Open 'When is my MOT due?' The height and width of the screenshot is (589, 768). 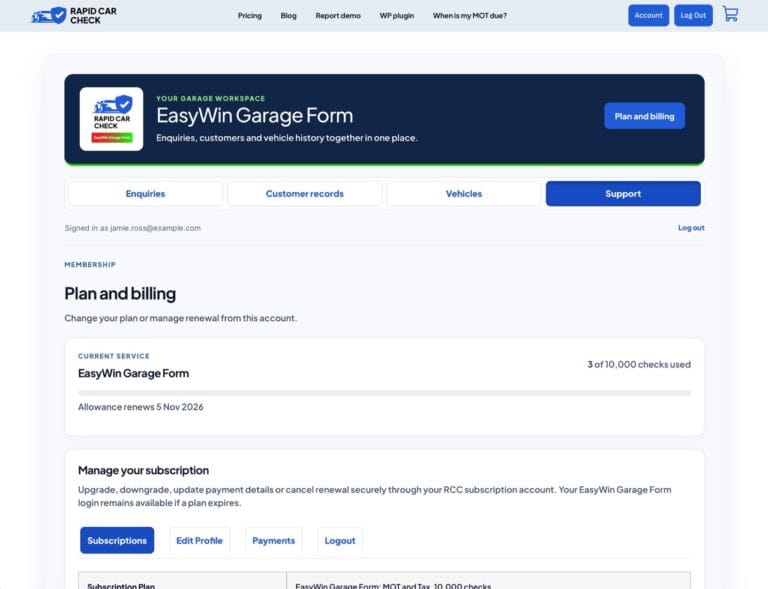tap(470, 16)
